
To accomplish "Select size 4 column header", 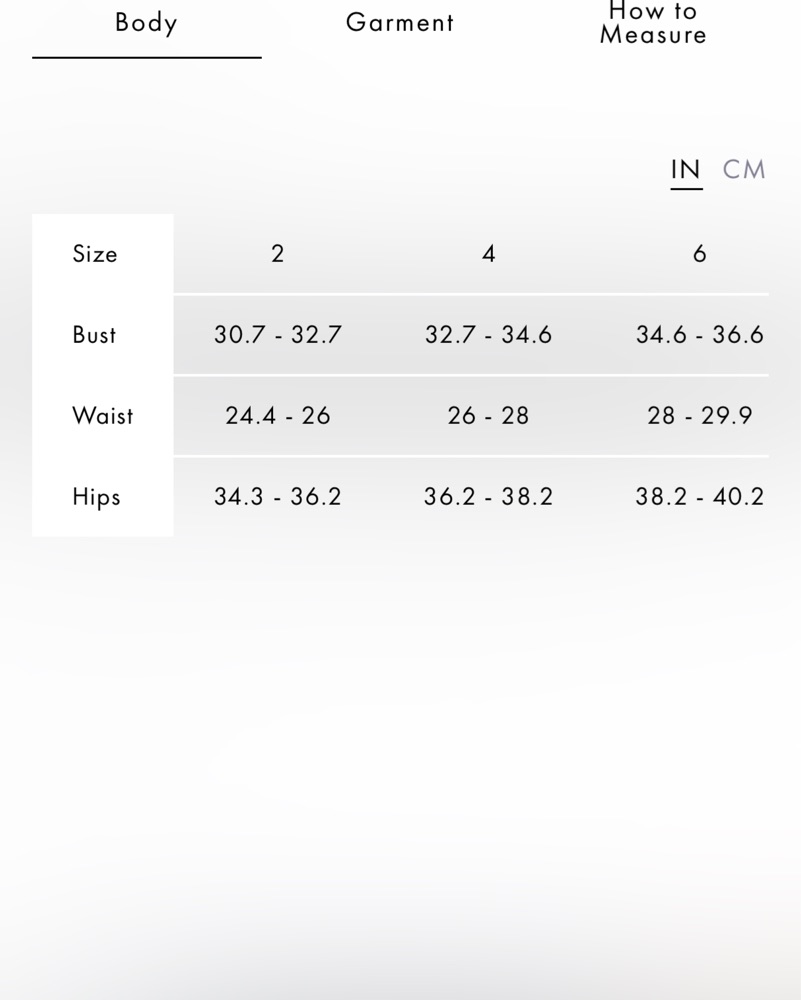I will pyautogui.click(x=489, y=254).
